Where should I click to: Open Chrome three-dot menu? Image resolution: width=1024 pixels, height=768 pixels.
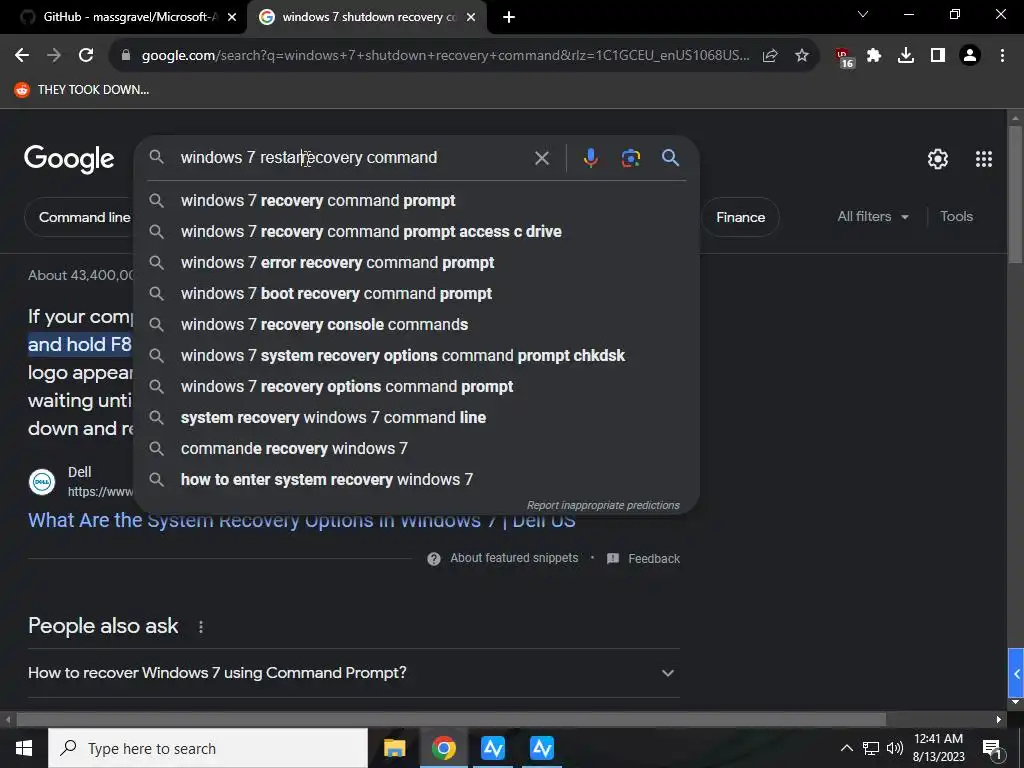pos(1002,56)
